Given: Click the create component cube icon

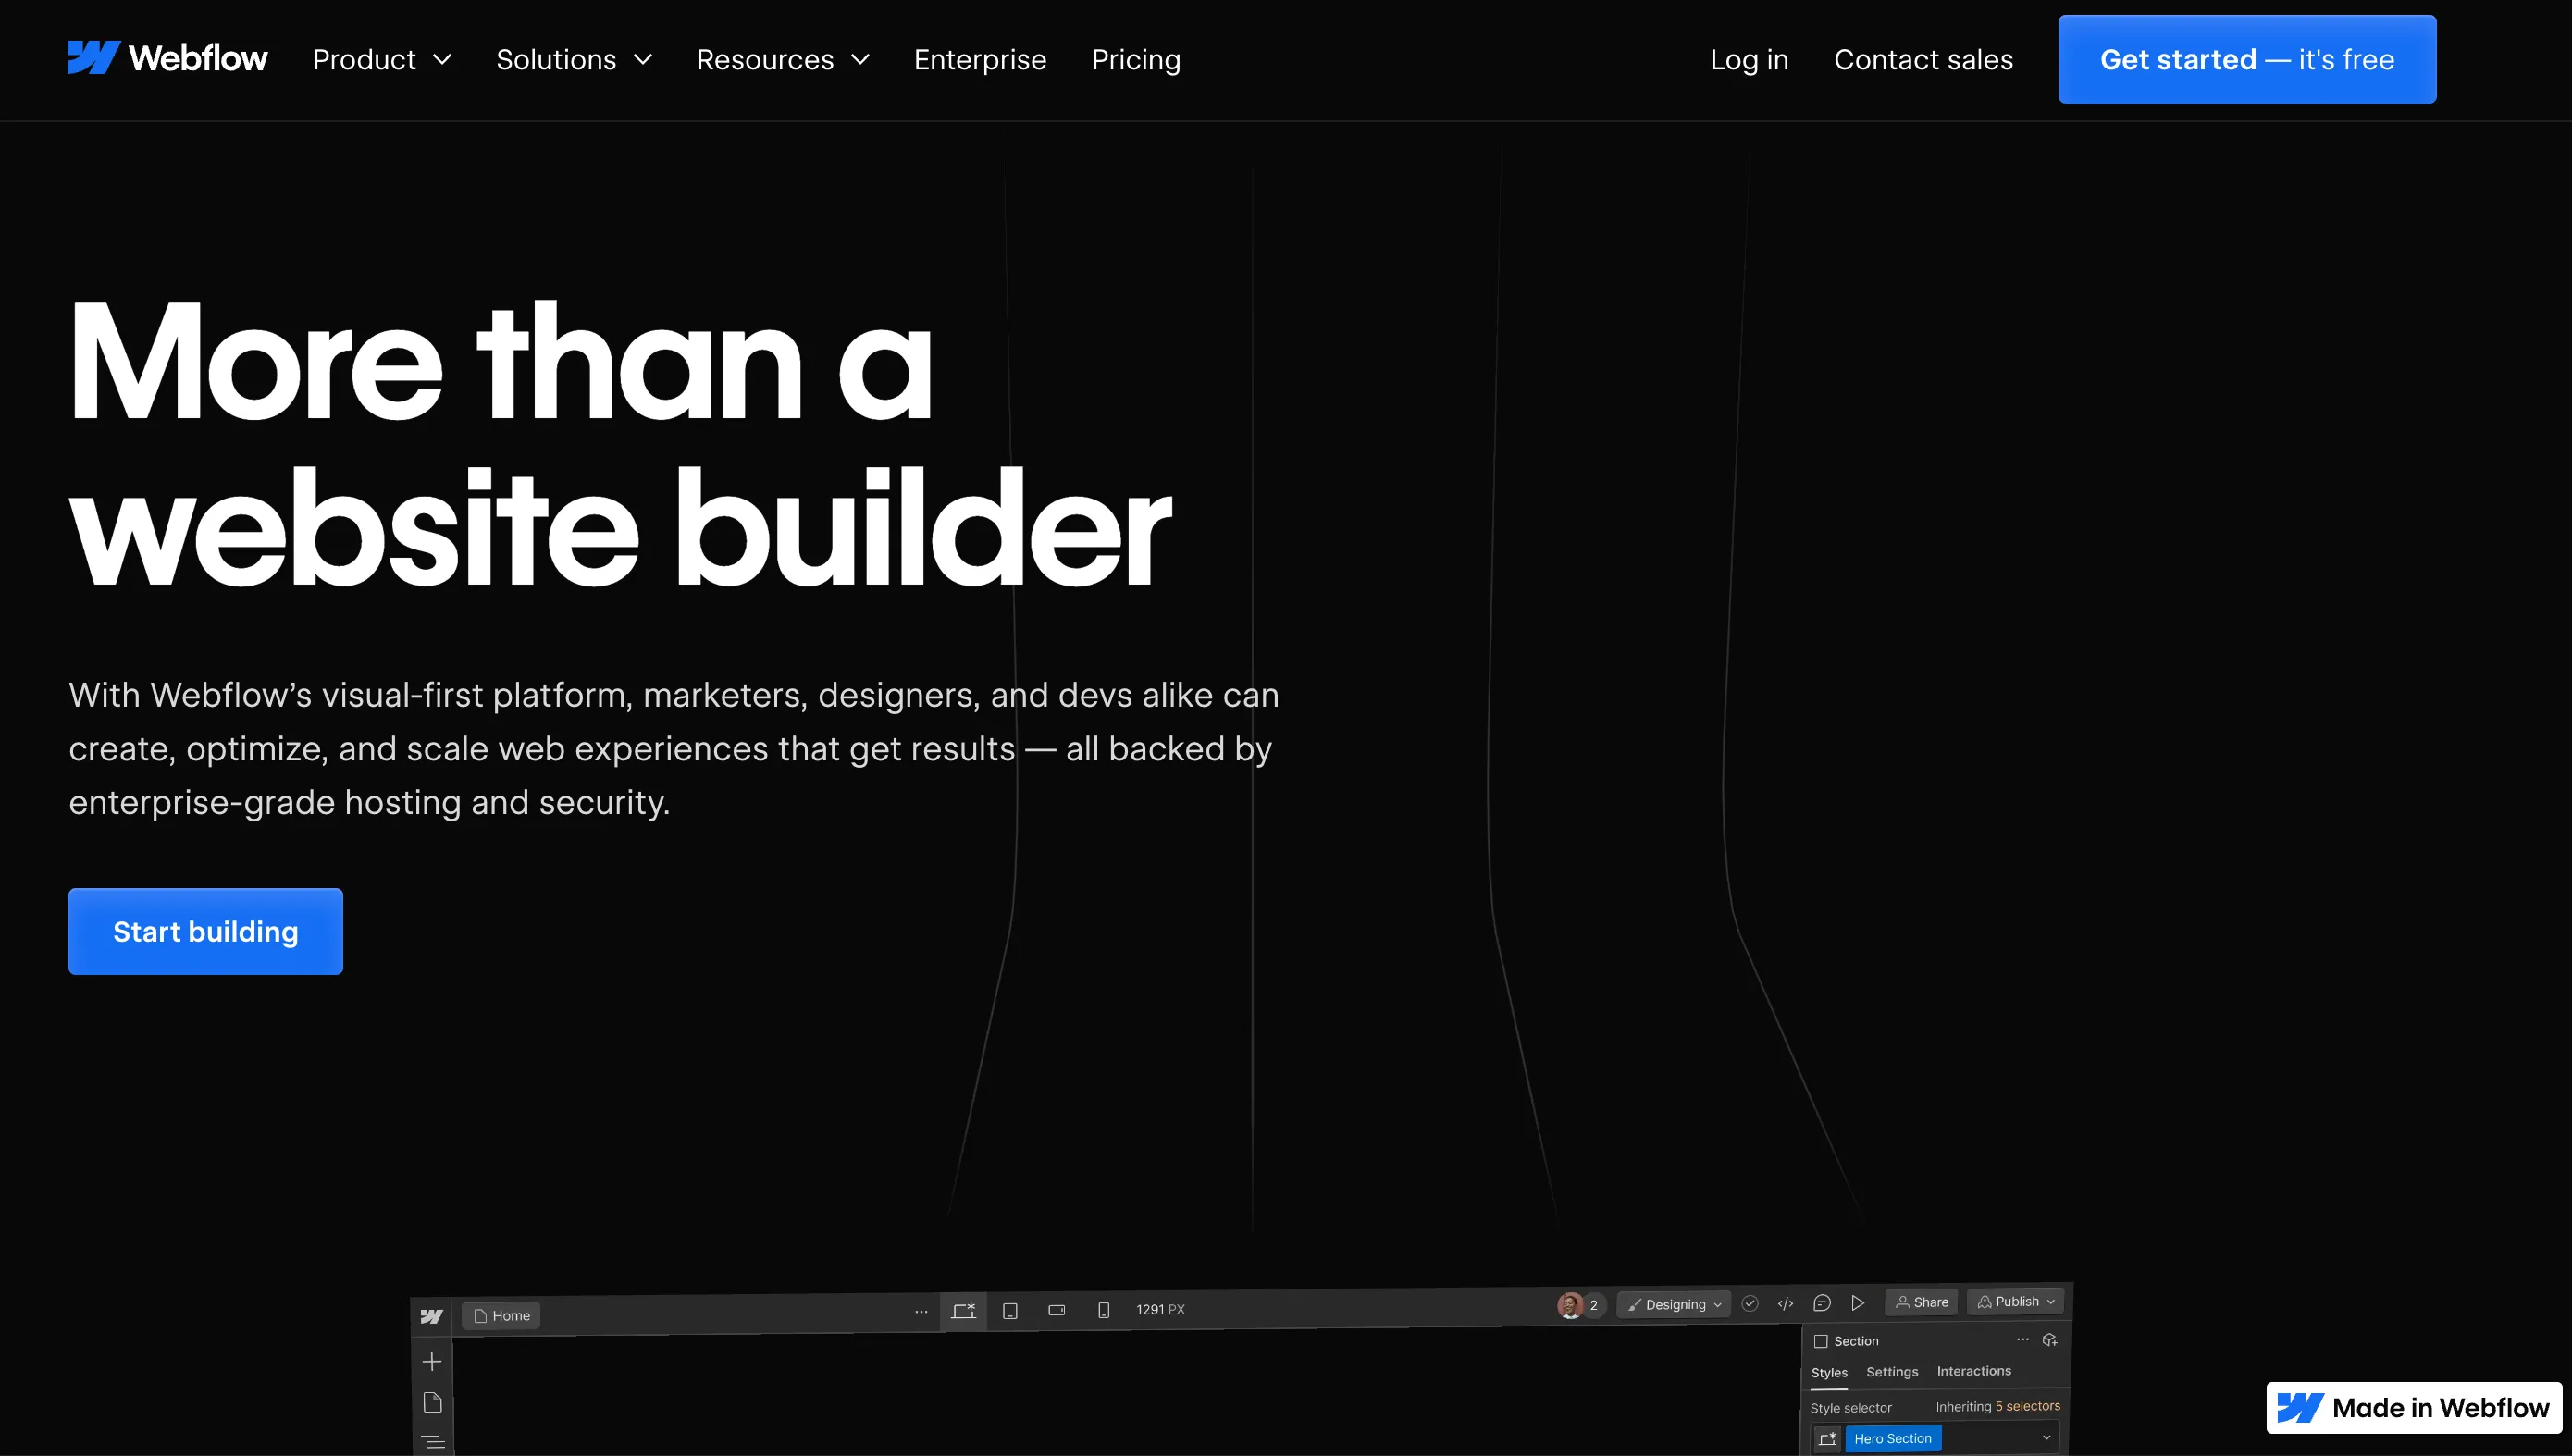Looking at the screenshot, I should 2050,1339.
